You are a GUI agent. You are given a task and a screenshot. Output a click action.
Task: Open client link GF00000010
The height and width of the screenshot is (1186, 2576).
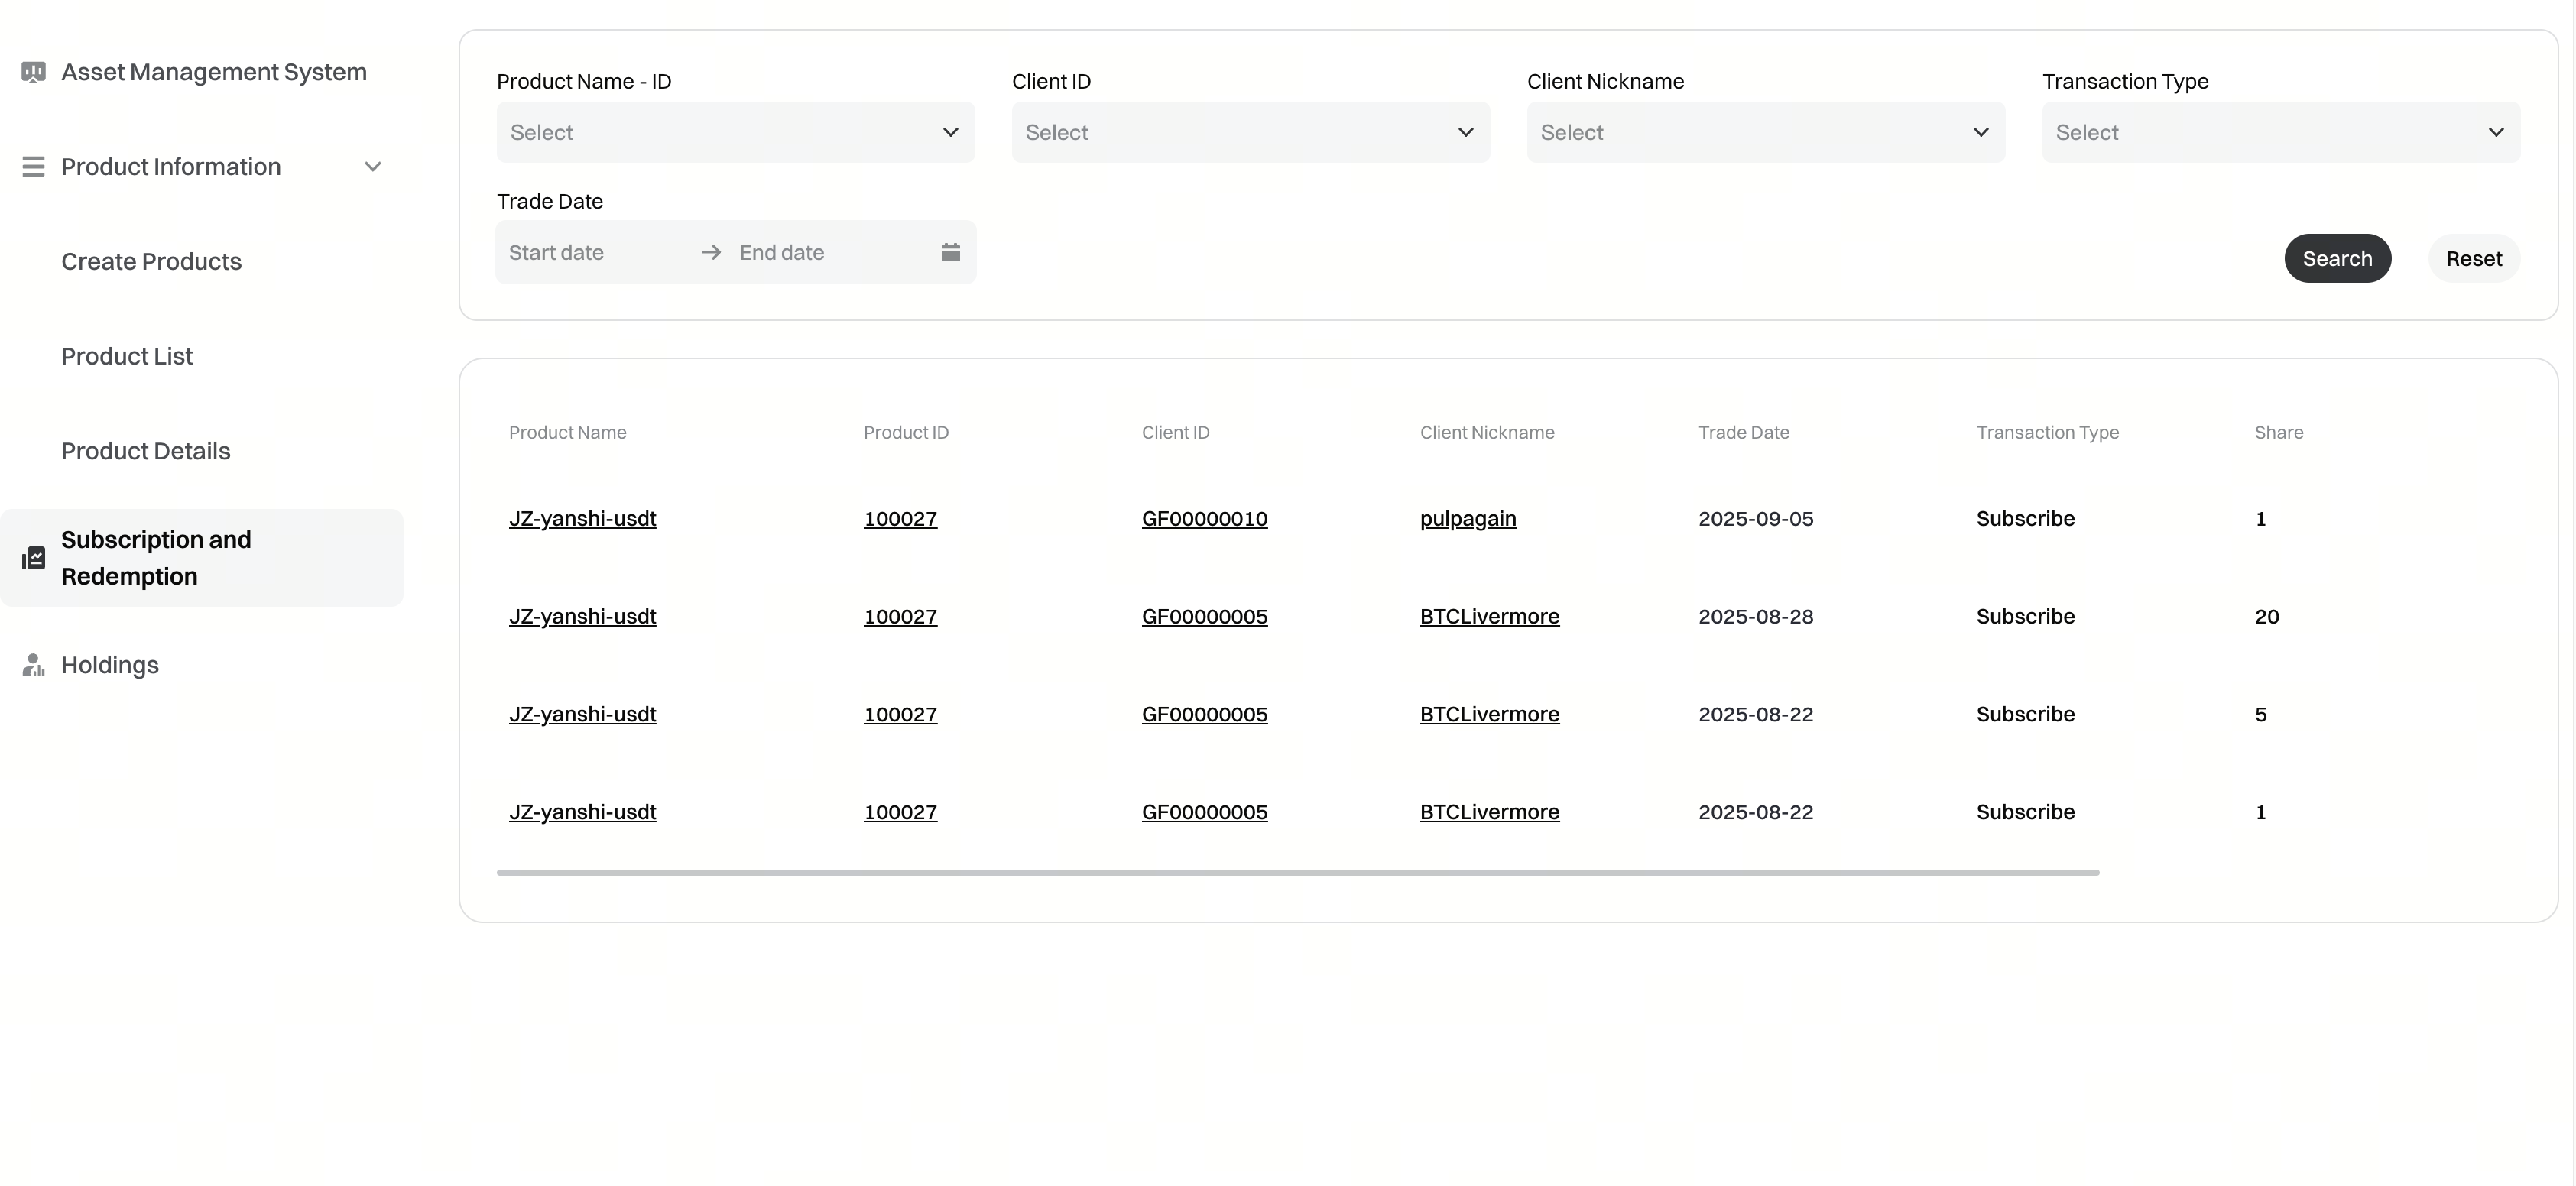click(x=1204, y=519)
